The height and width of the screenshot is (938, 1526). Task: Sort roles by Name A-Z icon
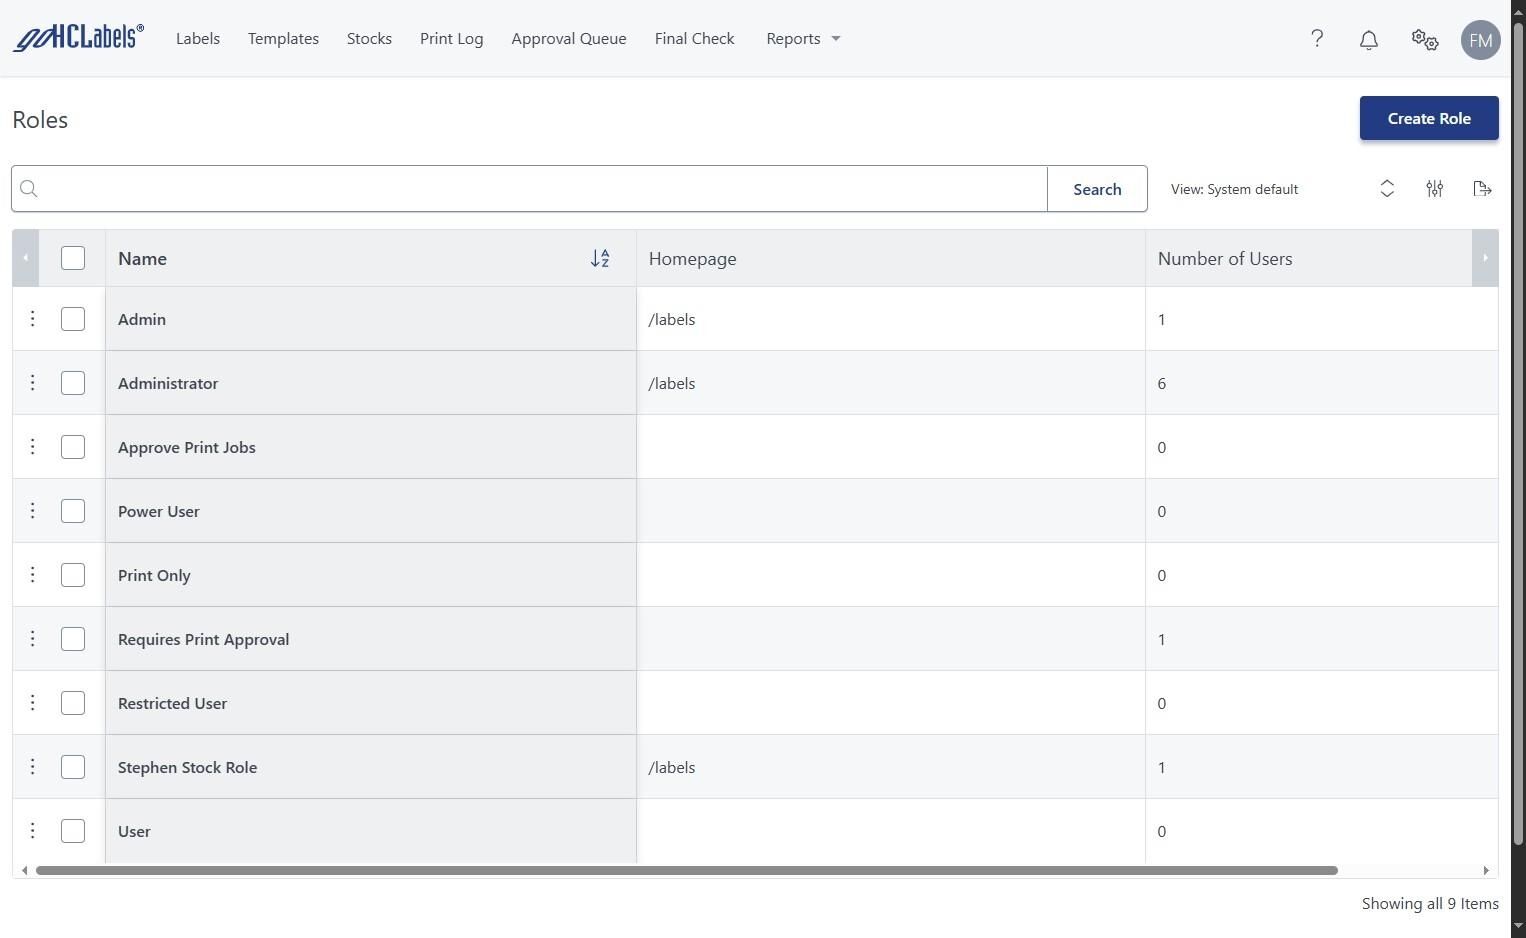click(600, 259)
